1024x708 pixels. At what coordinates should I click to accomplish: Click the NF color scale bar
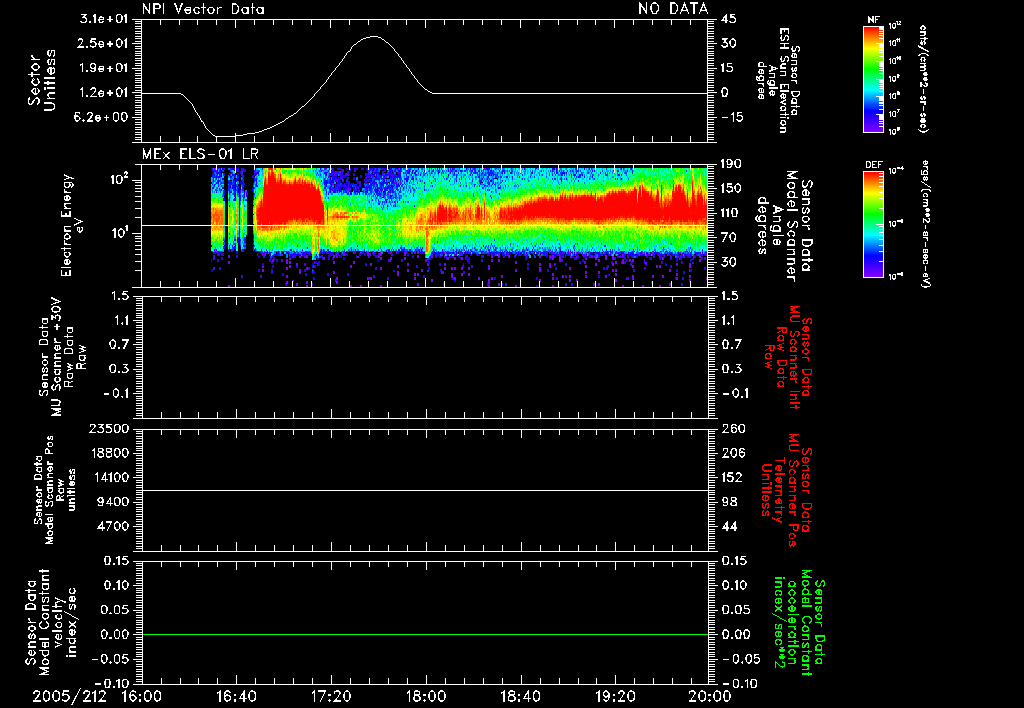point(873,78)
